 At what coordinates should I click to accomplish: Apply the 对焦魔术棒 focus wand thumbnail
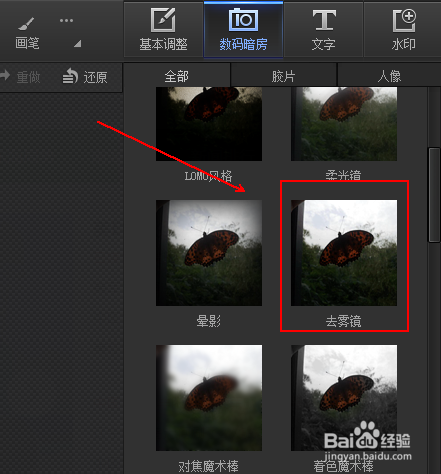coord(209,398)
